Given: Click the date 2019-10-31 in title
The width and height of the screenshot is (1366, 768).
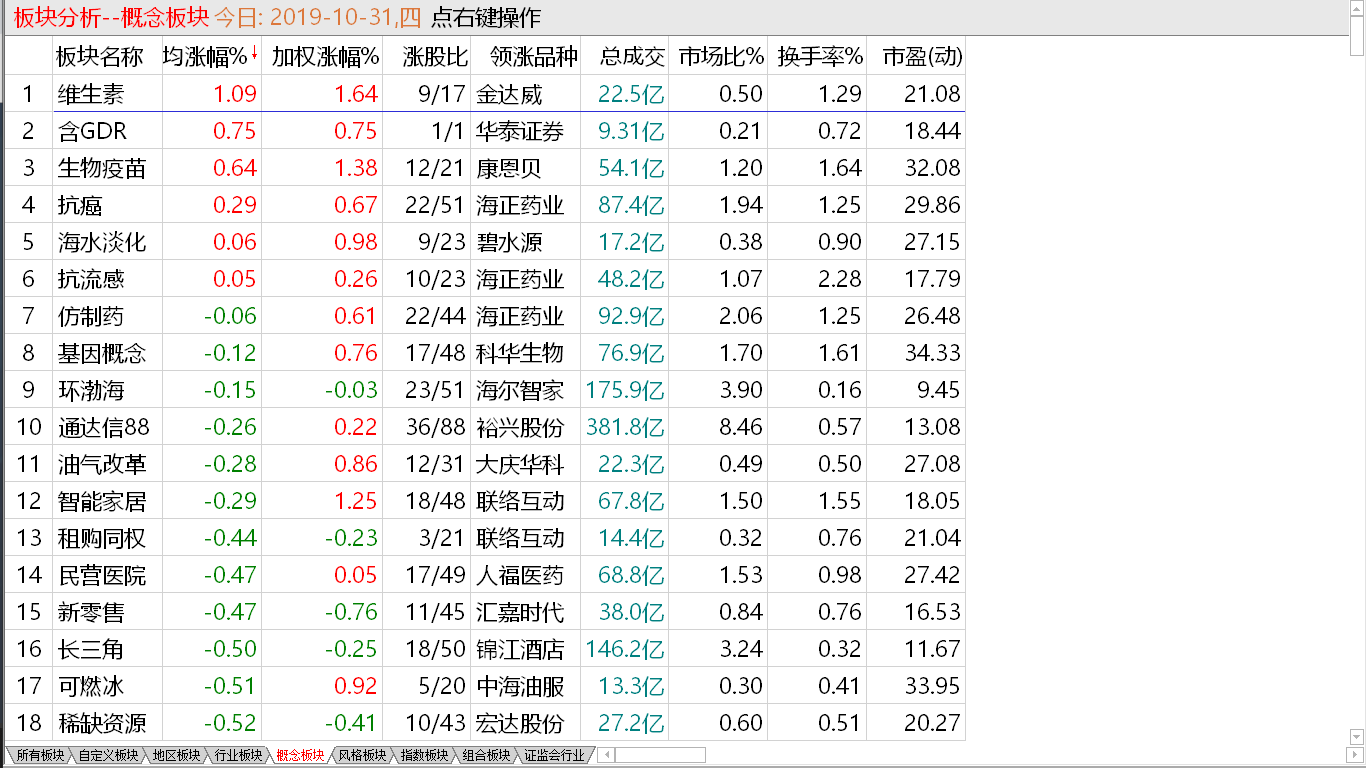Looking at the screenshot, I should point(333,17).
